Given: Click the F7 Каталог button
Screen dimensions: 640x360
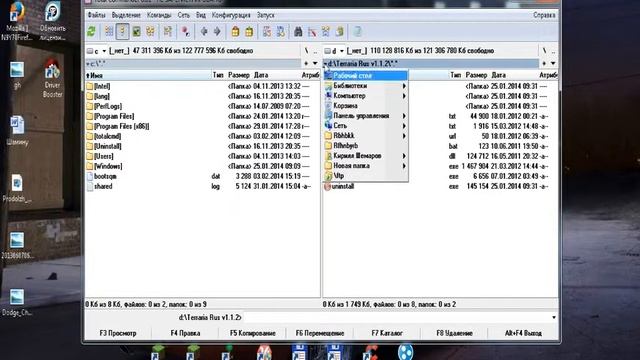Looking at the screenshot, I should (387, 333).
